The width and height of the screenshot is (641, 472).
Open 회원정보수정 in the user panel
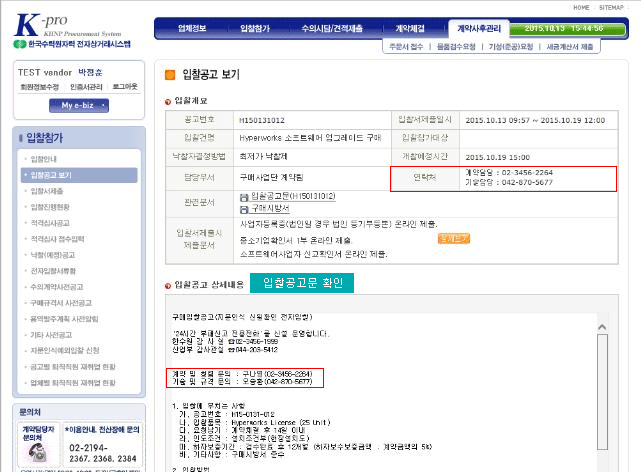40,87
